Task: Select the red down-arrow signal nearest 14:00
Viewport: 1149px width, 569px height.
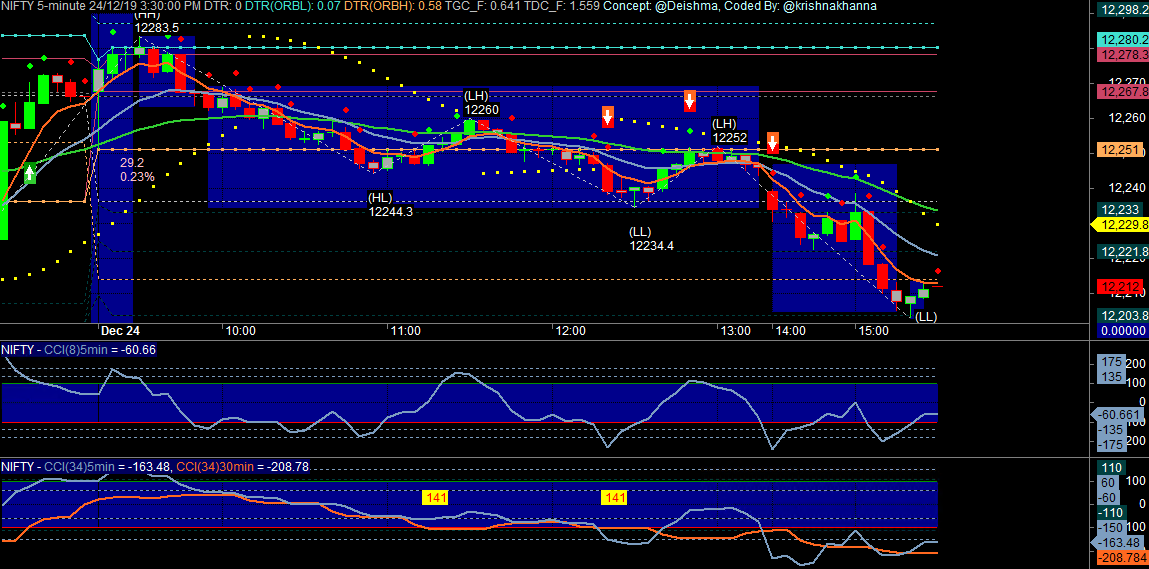Action: point(773,142)
